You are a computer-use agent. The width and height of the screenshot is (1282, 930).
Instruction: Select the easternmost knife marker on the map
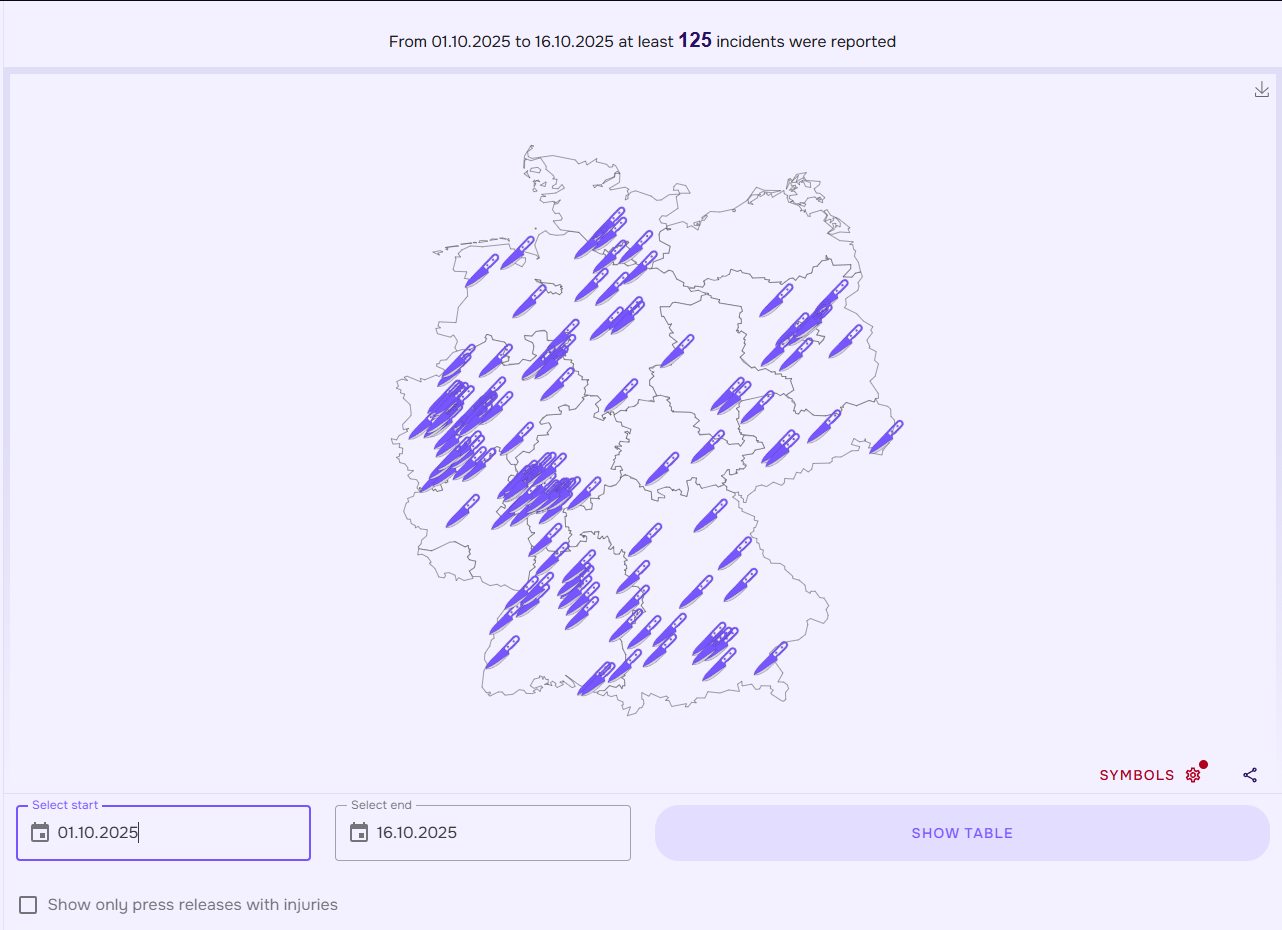(886, 437)
